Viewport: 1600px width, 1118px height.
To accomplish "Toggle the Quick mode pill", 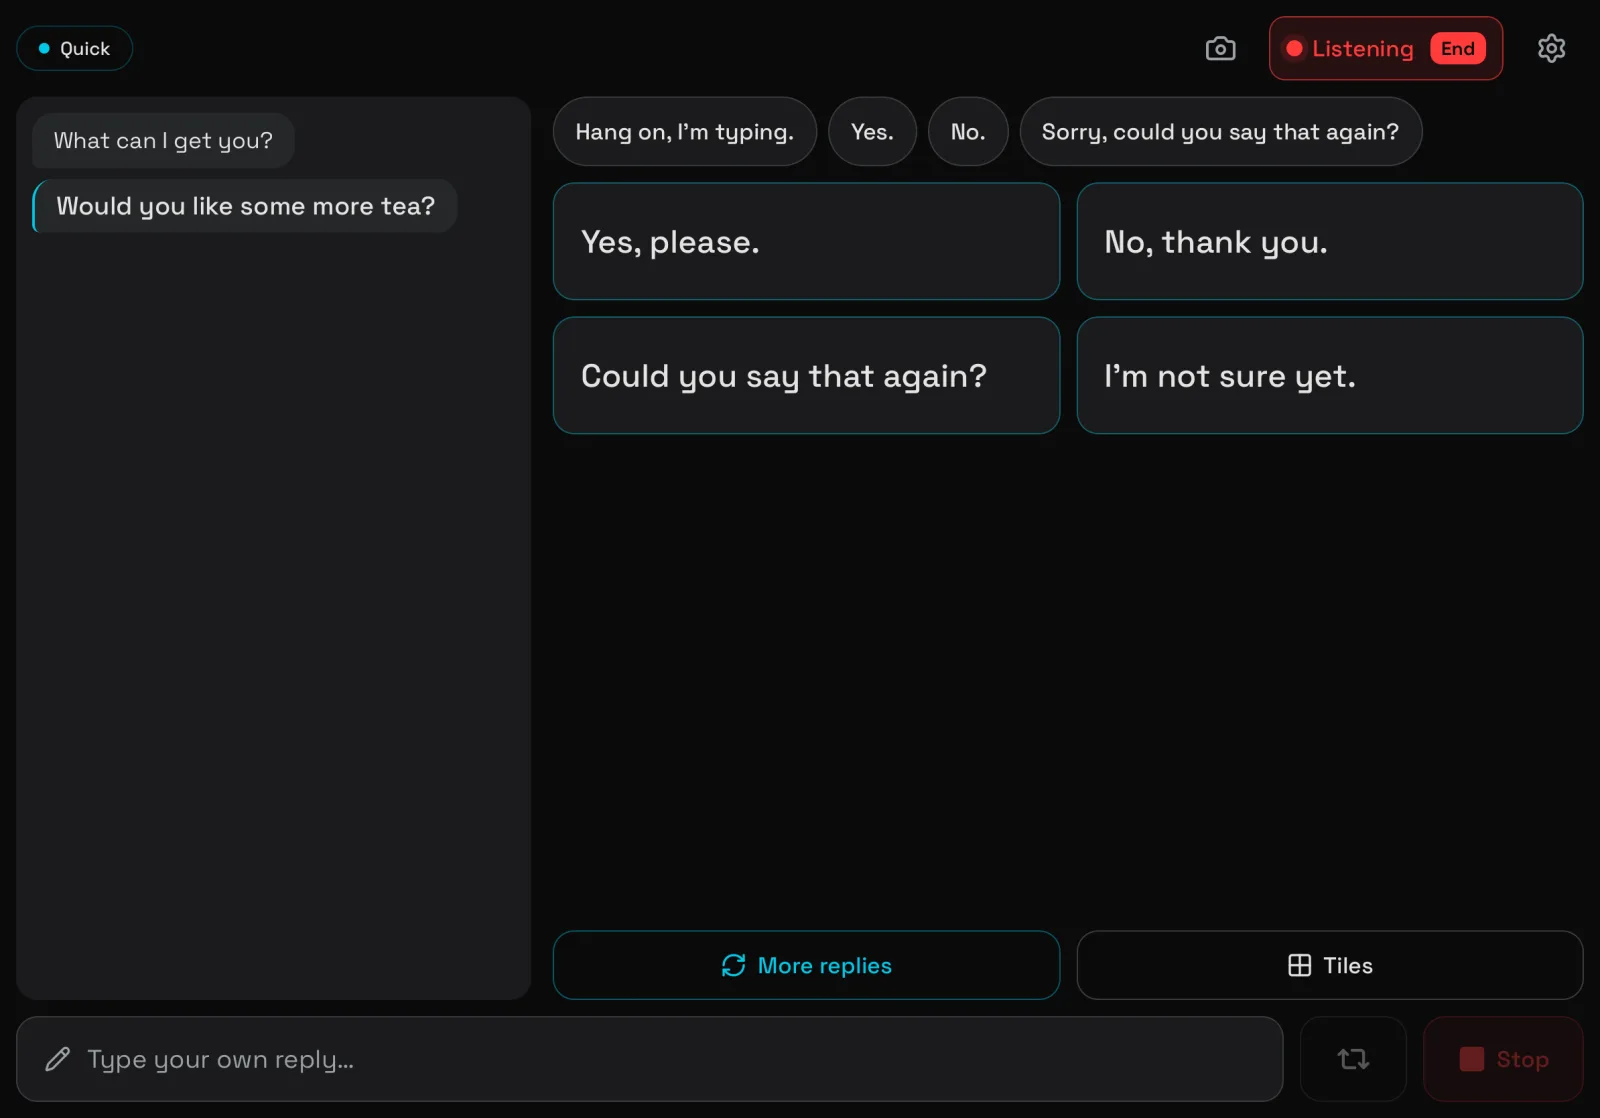I will [74, 48].
